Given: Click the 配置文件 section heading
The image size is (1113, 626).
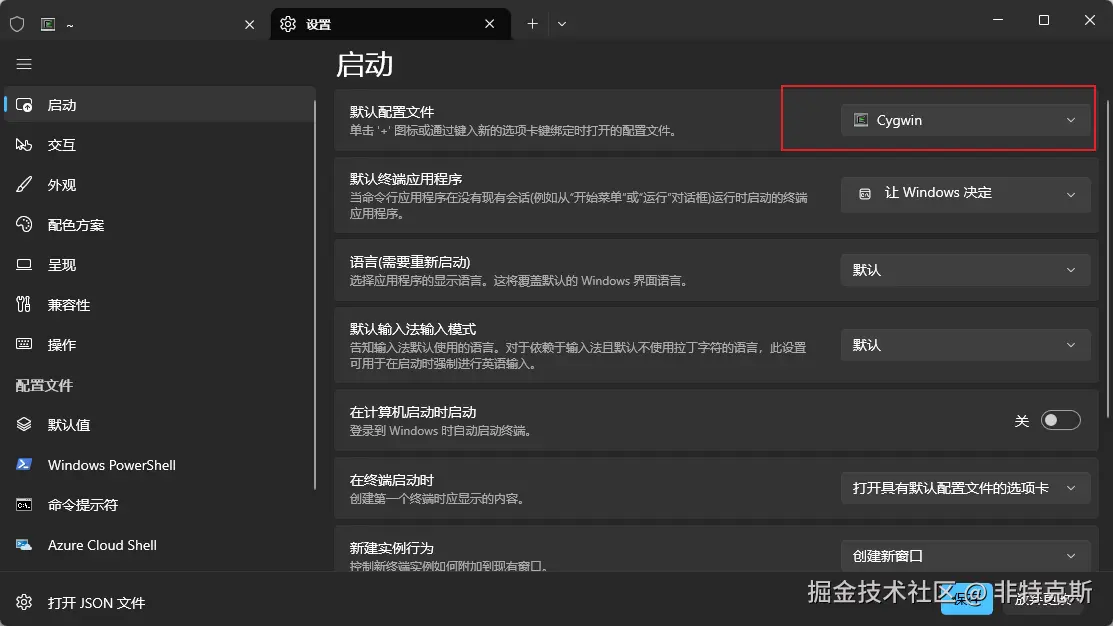Looking at the screenshot, I should (x=44, y=385).
